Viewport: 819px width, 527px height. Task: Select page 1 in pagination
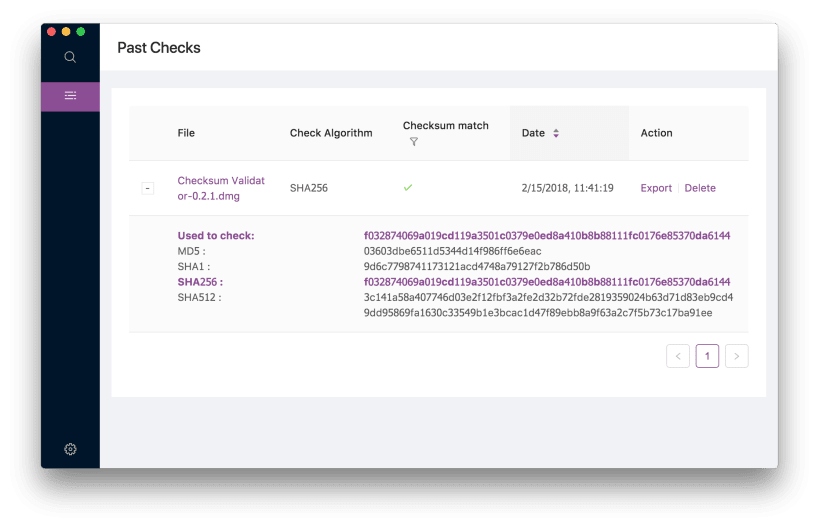click(707, 356)
